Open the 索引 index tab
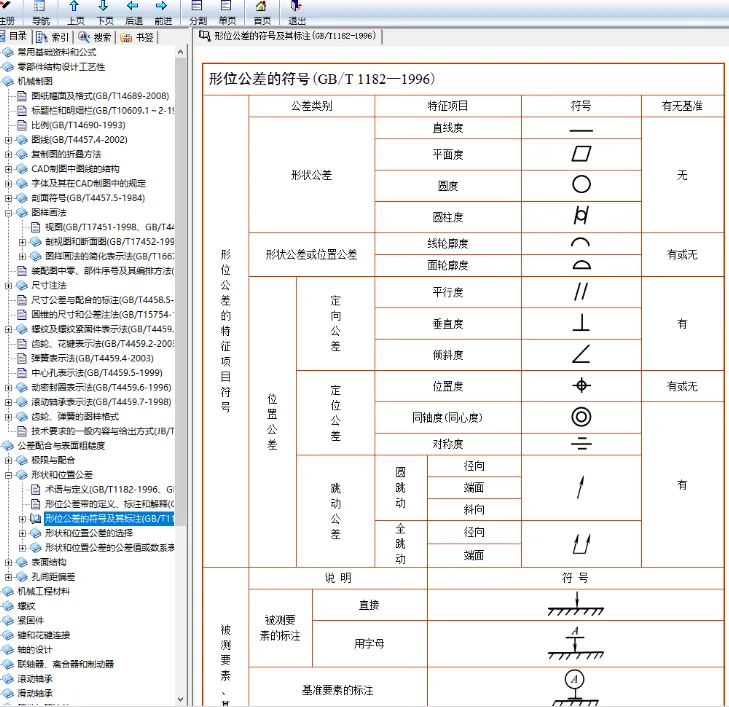Image resolution: width=729 pixels, height=707 pixels. [x=52, y=37]
